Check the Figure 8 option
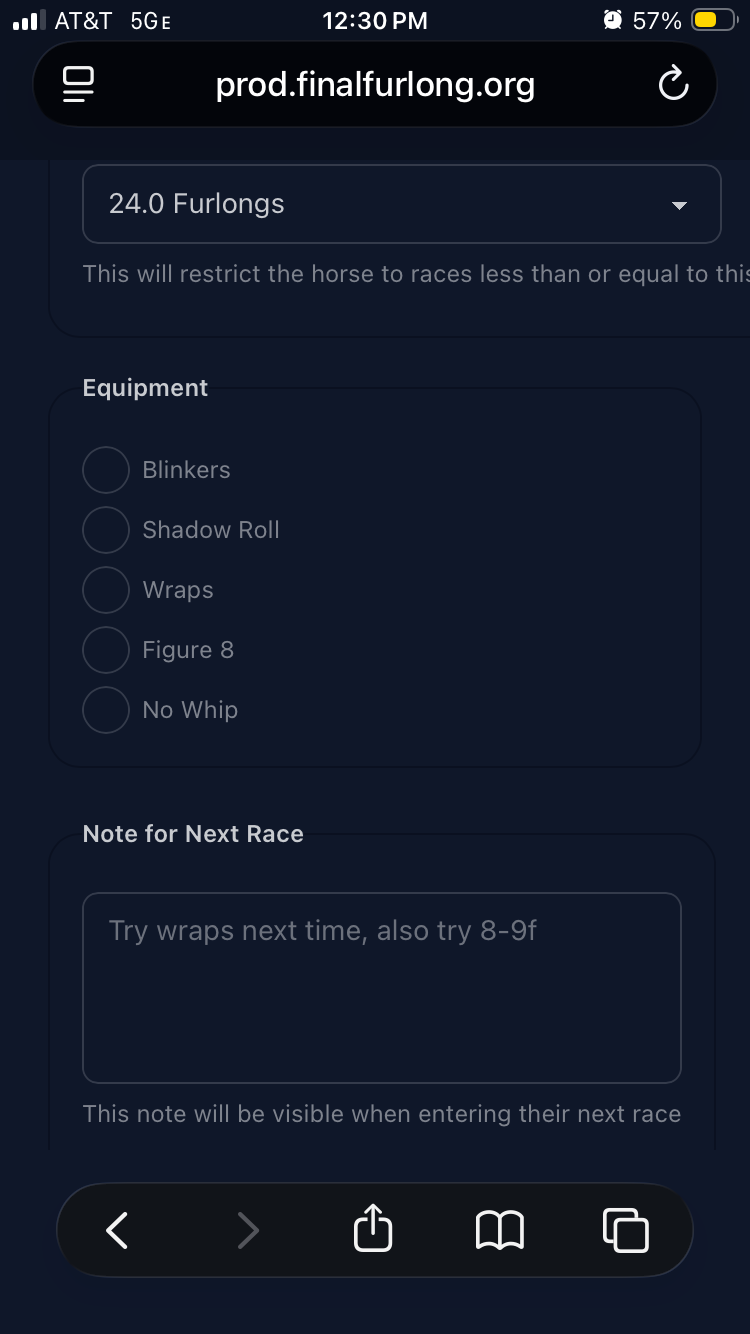This screenshot has height=1334, width=750. 106,650
